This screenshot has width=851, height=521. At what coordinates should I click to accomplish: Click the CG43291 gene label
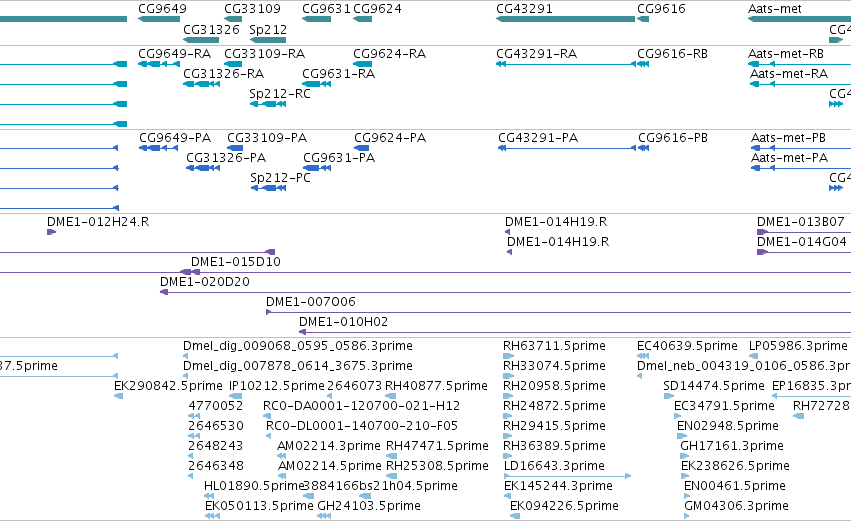[x=524, y=9]
